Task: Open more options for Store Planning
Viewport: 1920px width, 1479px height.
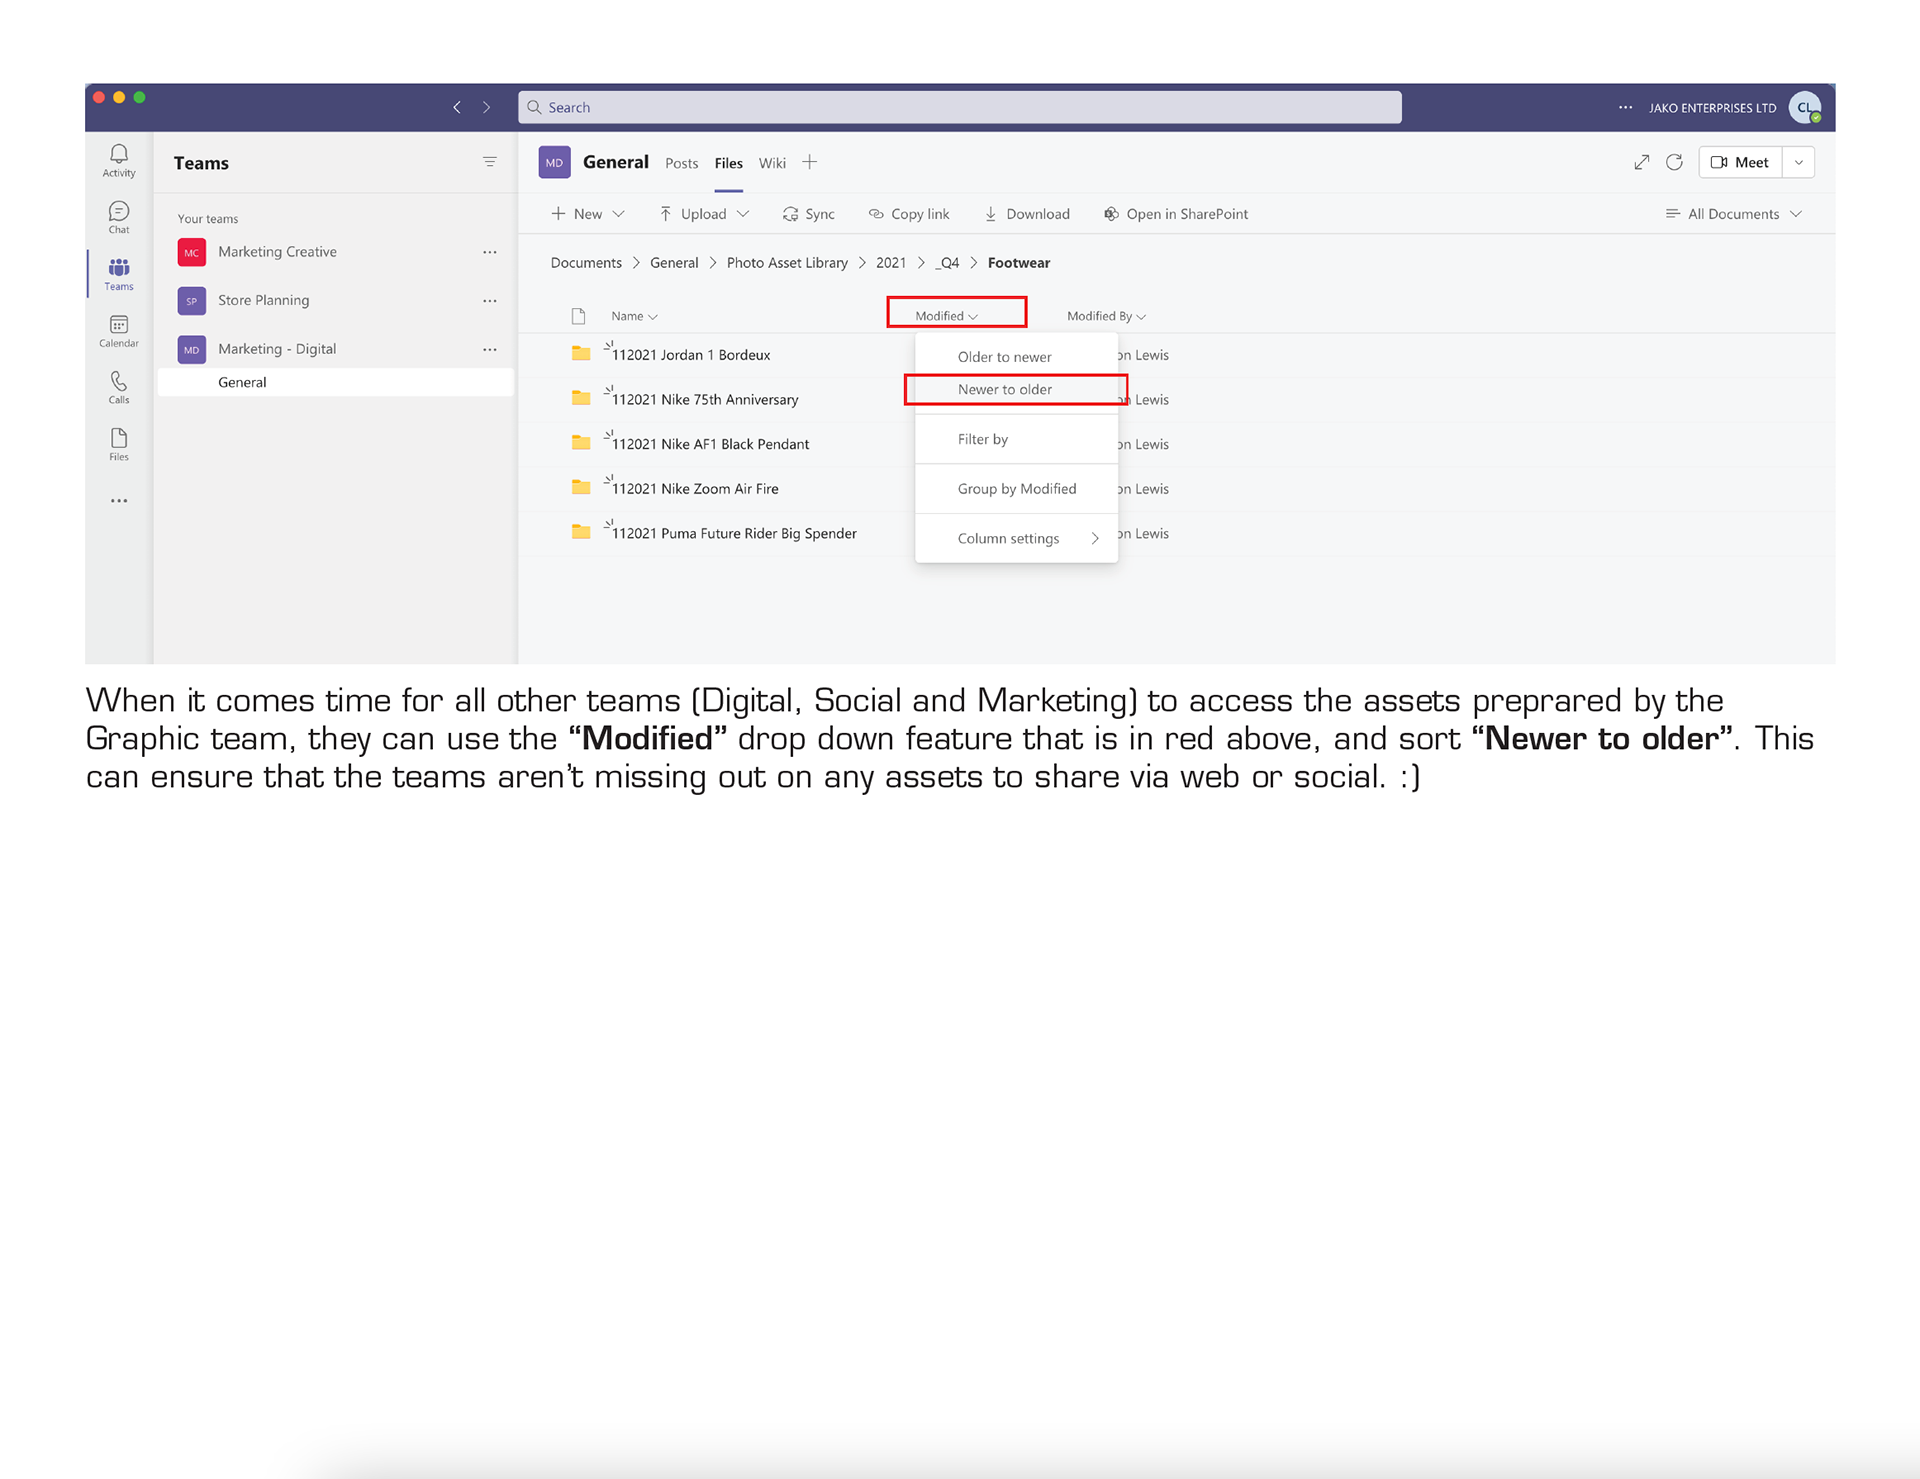Action: [490, 301]
